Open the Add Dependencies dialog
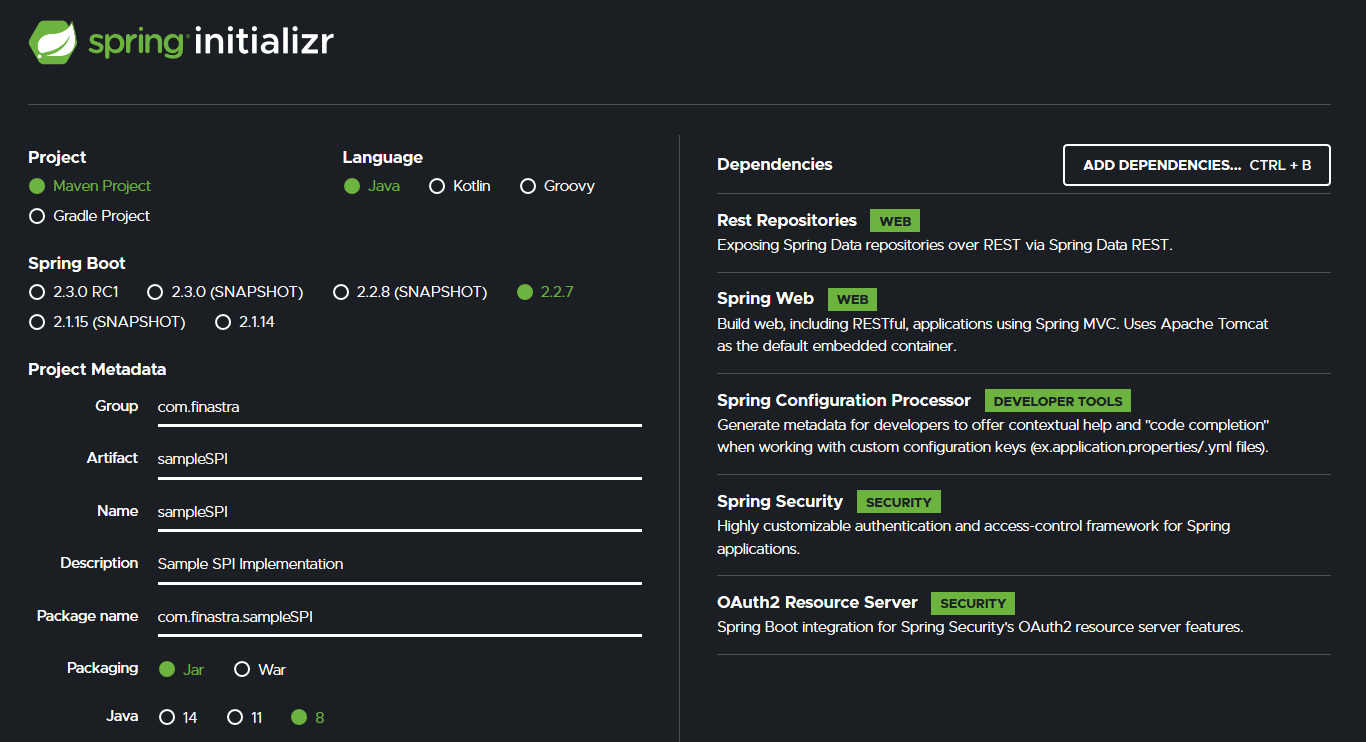Viewport: 1366px width, 742px height. tap(1197, 165)
